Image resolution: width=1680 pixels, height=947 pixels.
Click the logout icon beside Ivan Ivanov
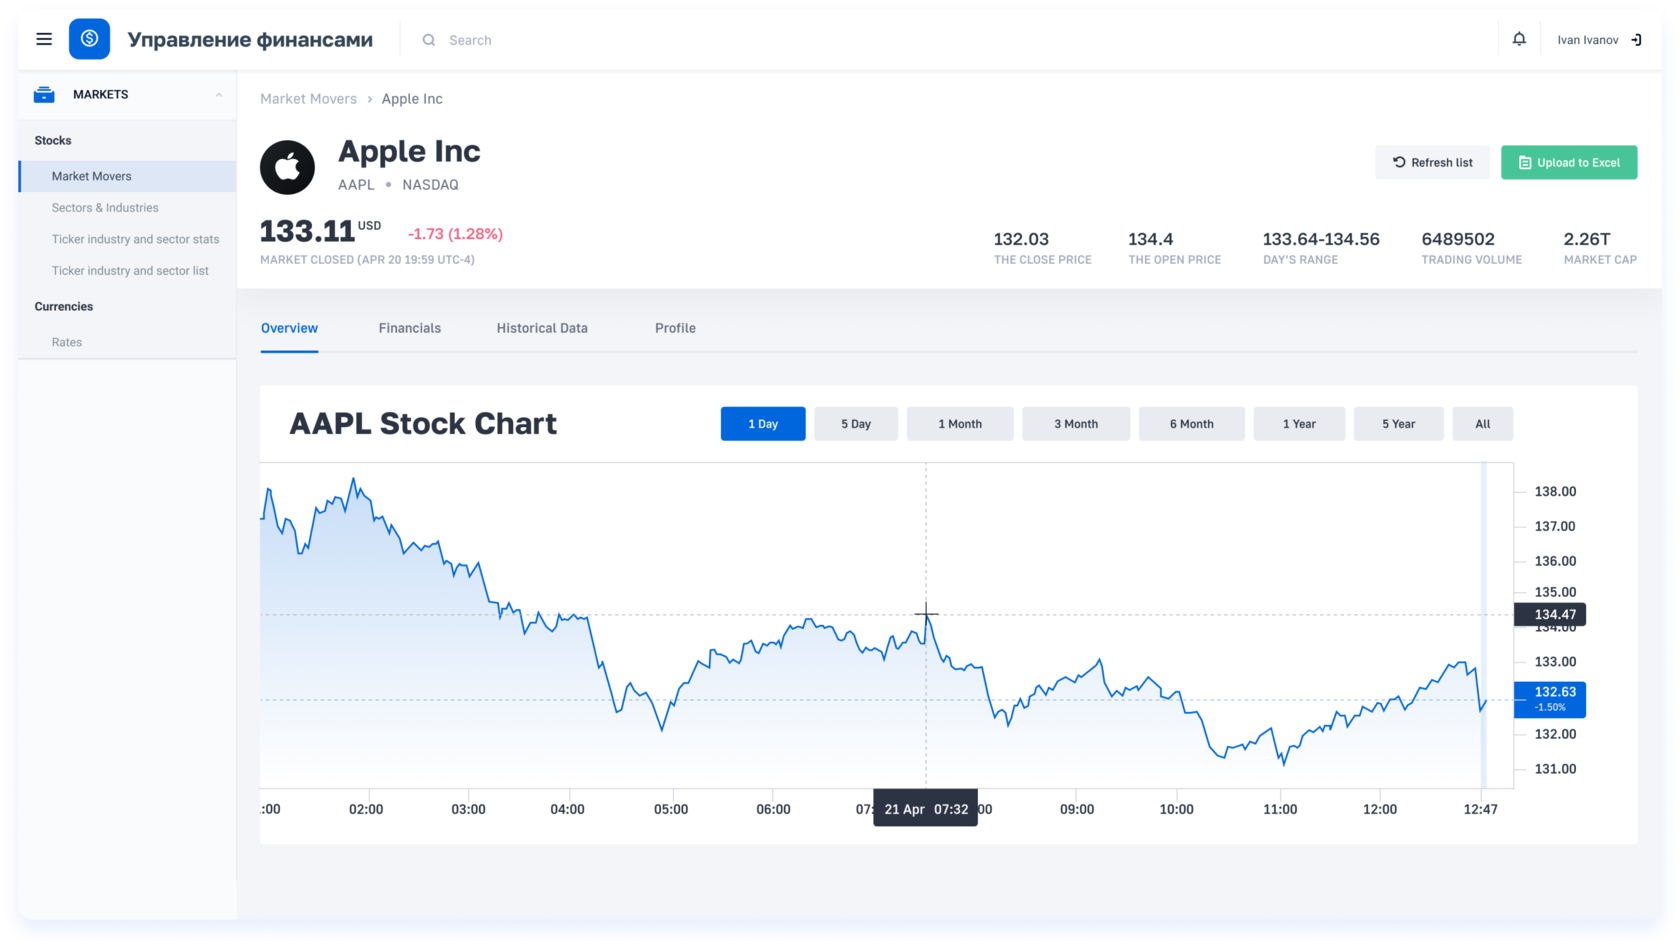tap(1636, 40)
